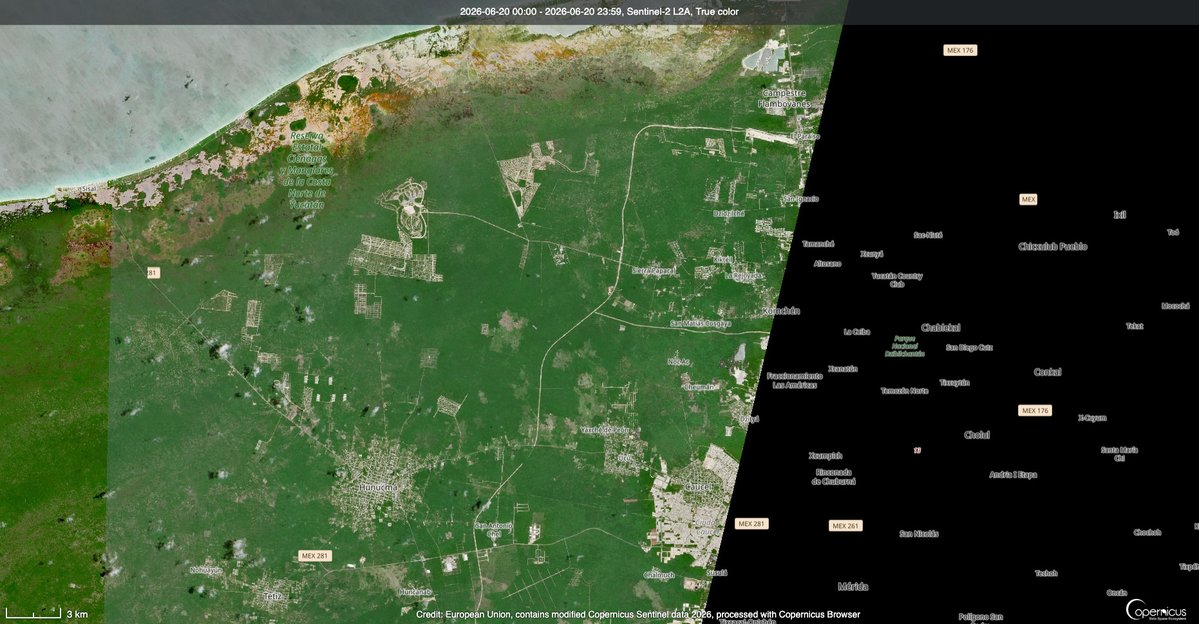Click the Hunucmá town label
1199x624 pixels.
point(379,486)
